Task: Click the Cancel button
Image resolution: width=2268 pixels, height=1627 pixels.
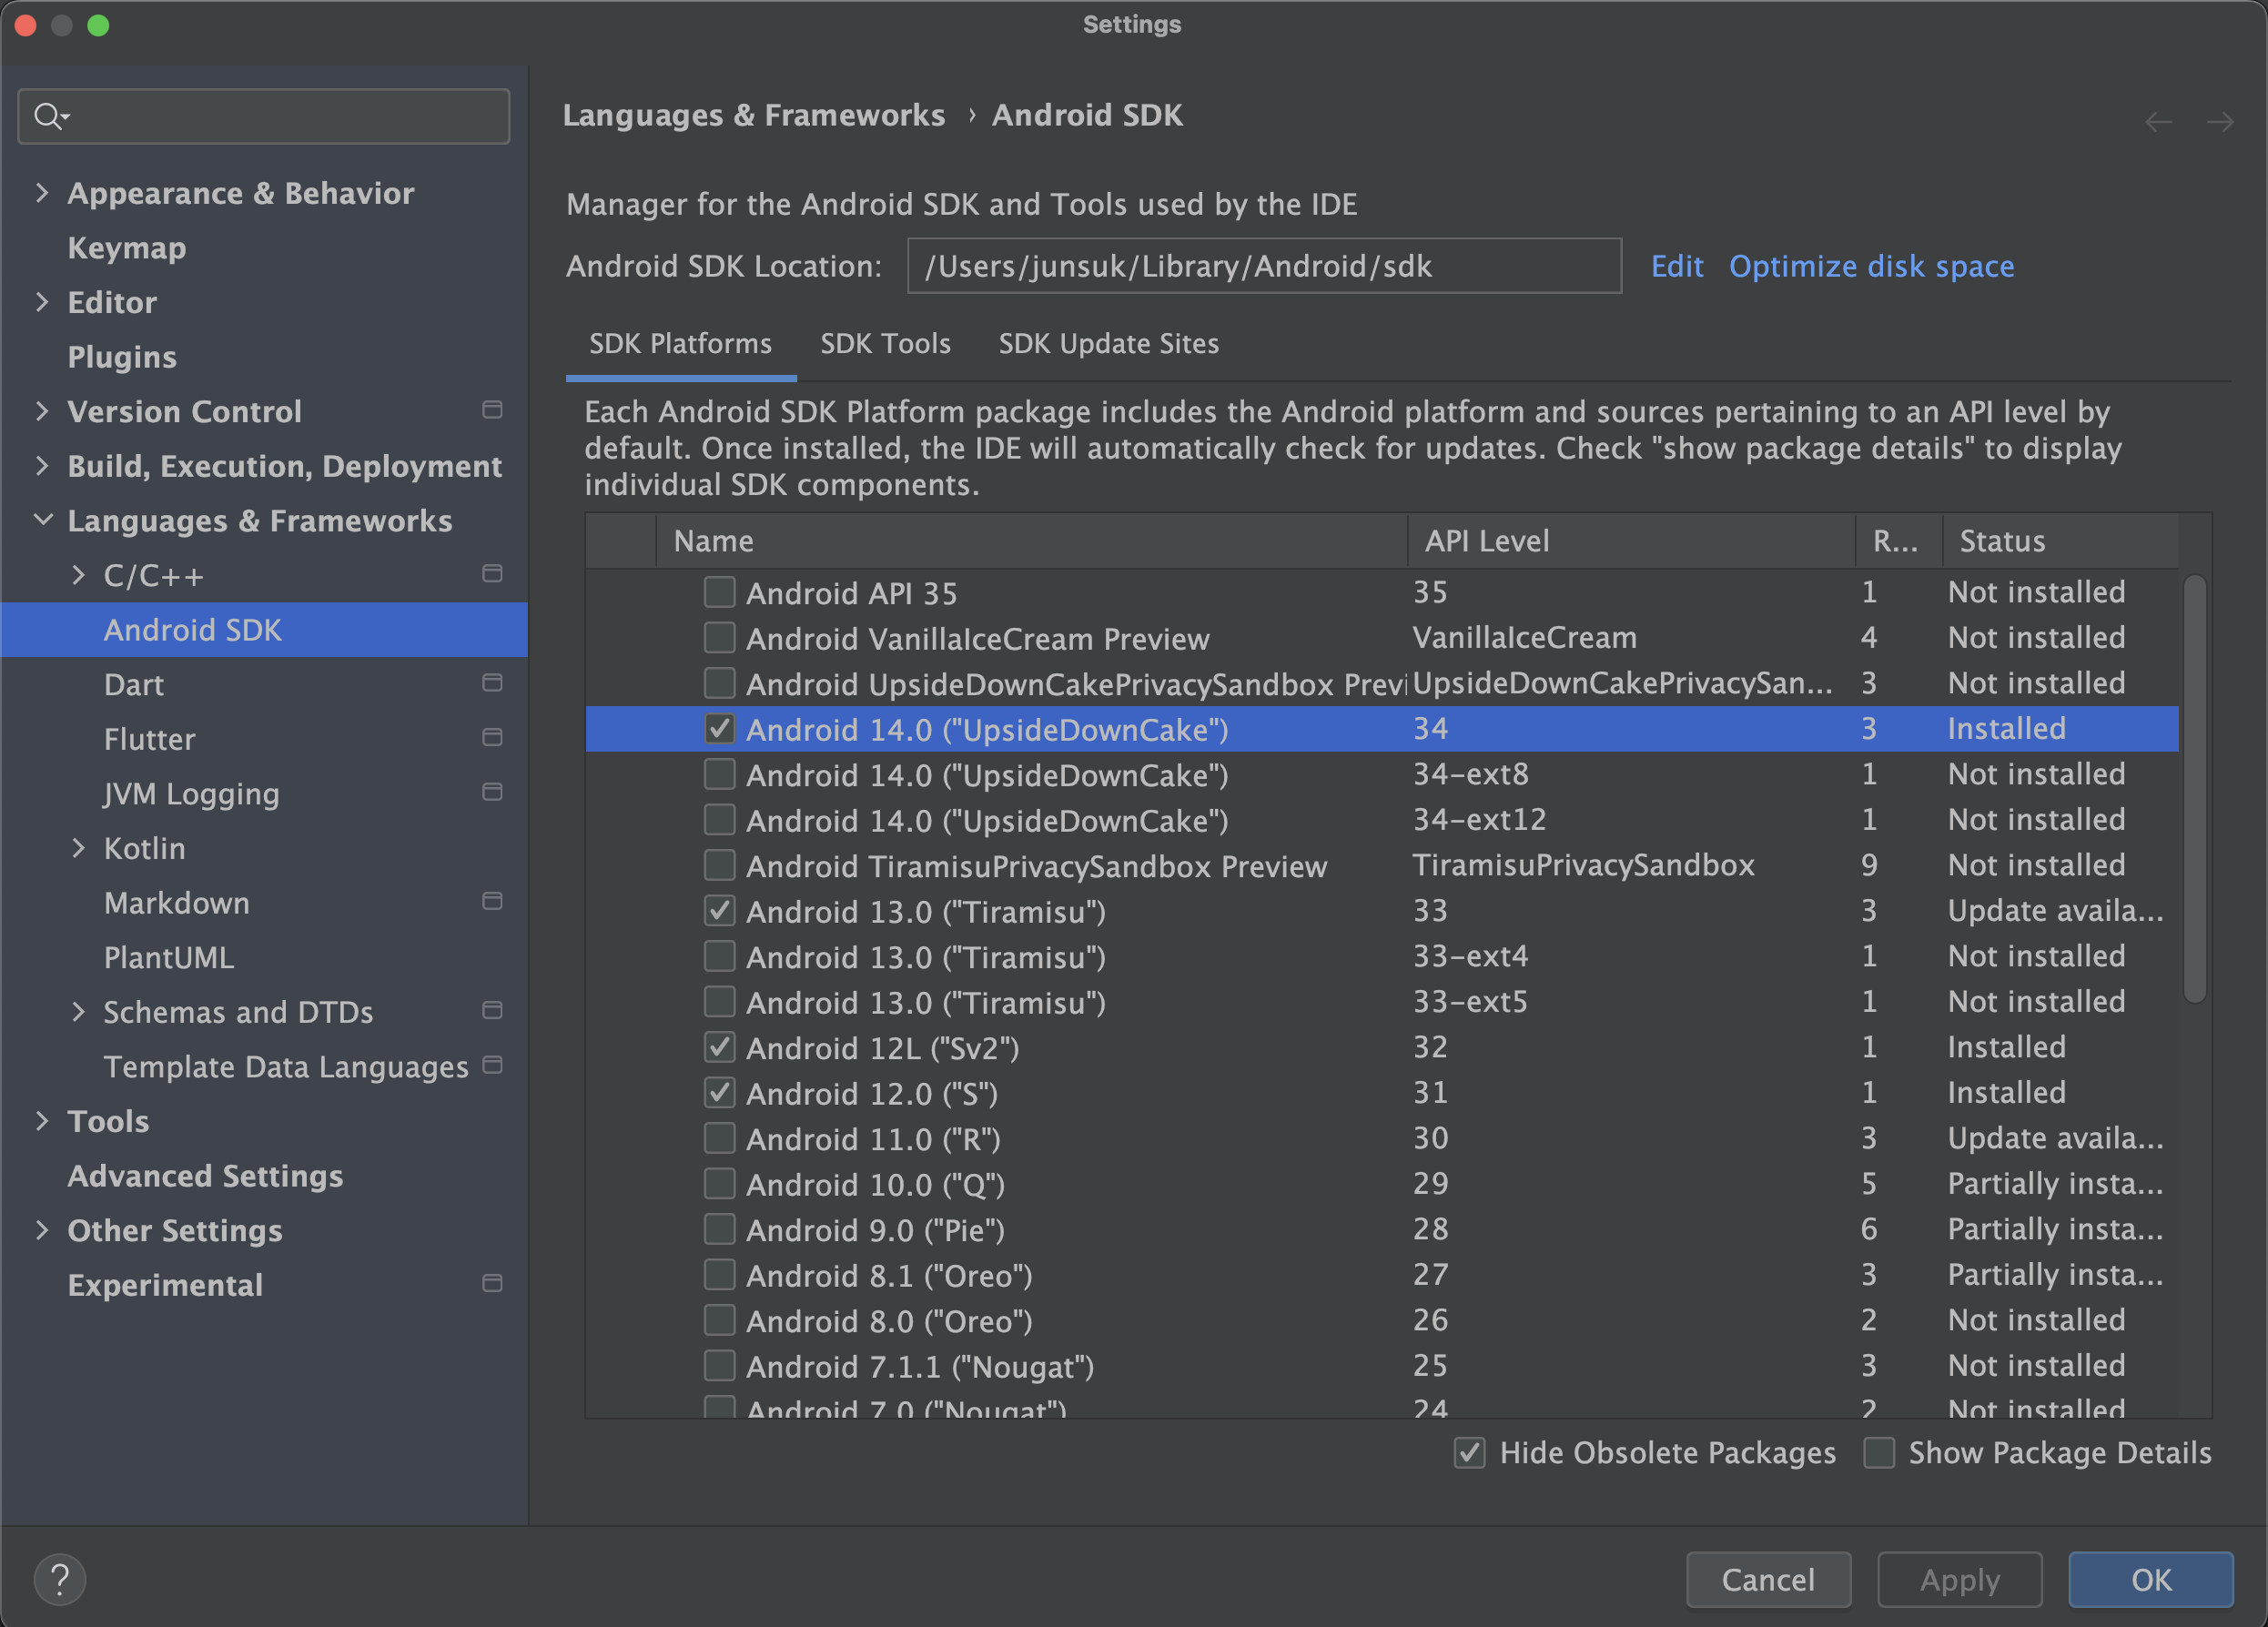Action: click(1768, 1579)
